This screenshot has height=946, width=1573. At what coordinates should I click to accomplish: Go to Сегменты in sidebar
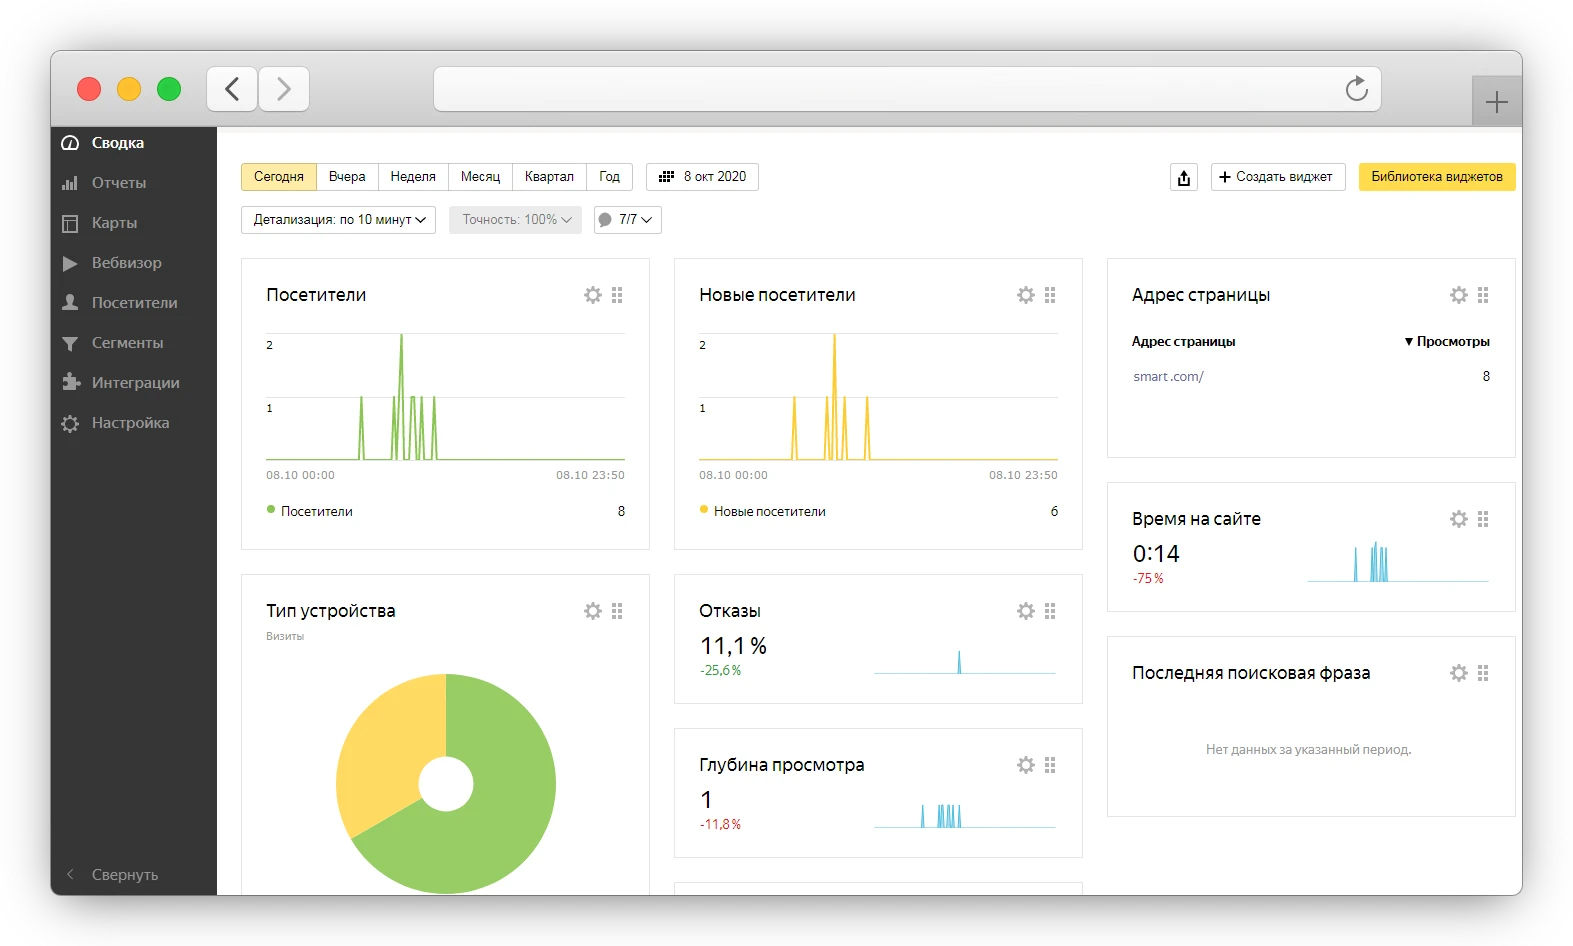(127, 343)
